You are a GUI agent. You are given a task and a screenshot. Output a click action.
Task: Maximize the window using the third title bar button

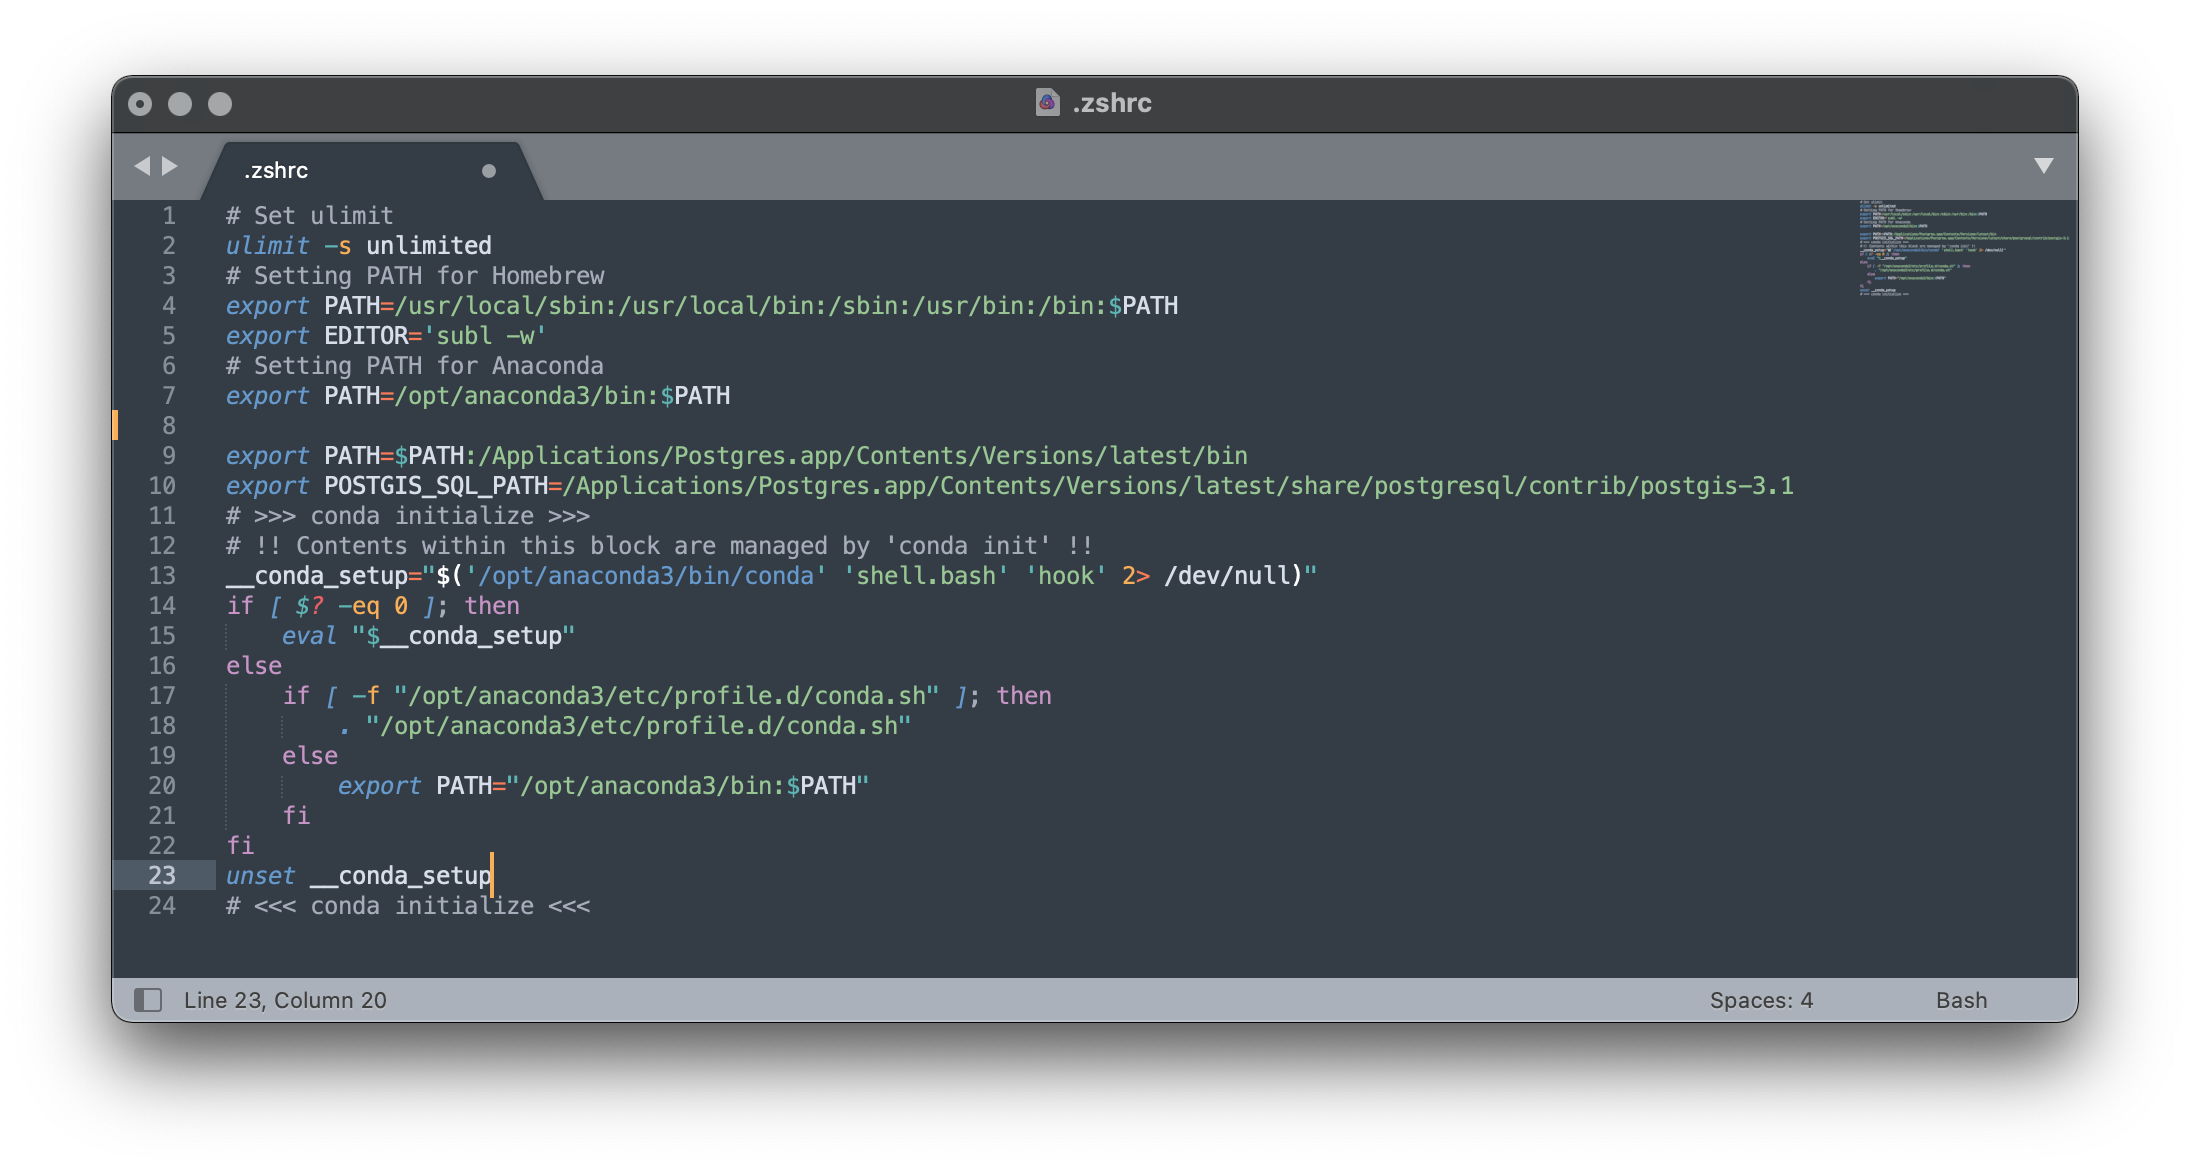220,104
